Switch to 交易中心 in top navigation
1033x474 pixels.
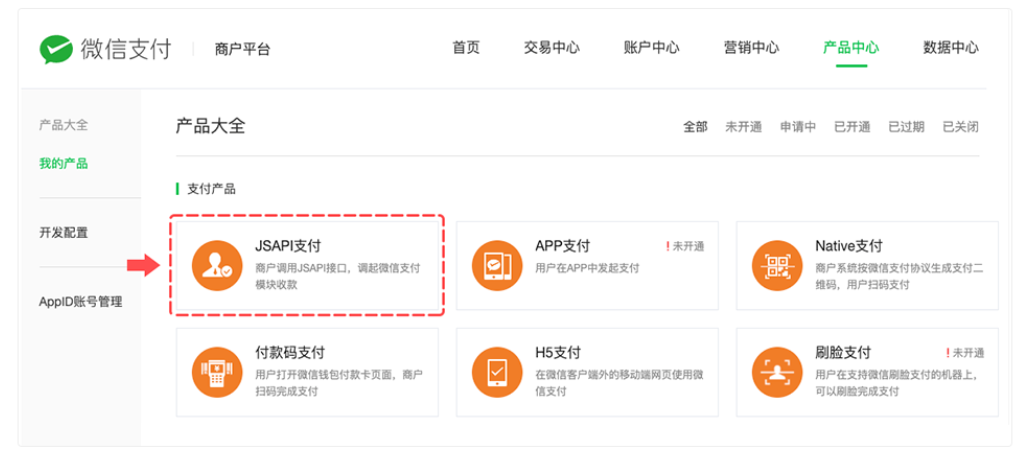(551, 48)
